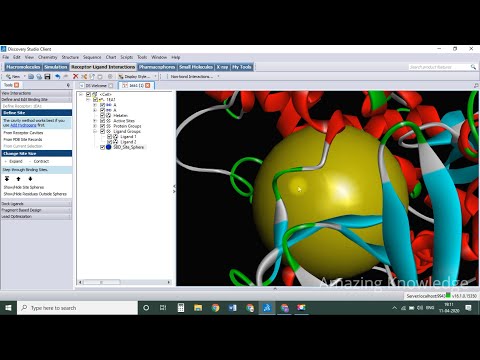Click the Discovery Studio taskbar icon
480x360 pixels.
coord(267,308)
